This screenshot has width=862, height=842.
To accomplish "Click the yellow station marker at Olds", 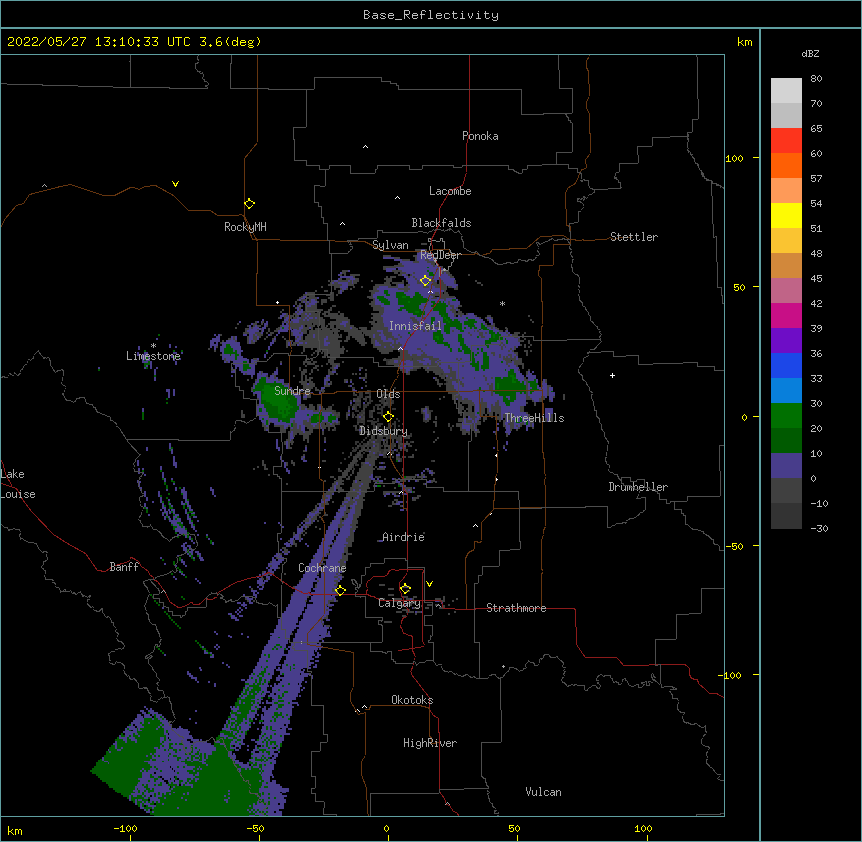I will click(388, 416).
